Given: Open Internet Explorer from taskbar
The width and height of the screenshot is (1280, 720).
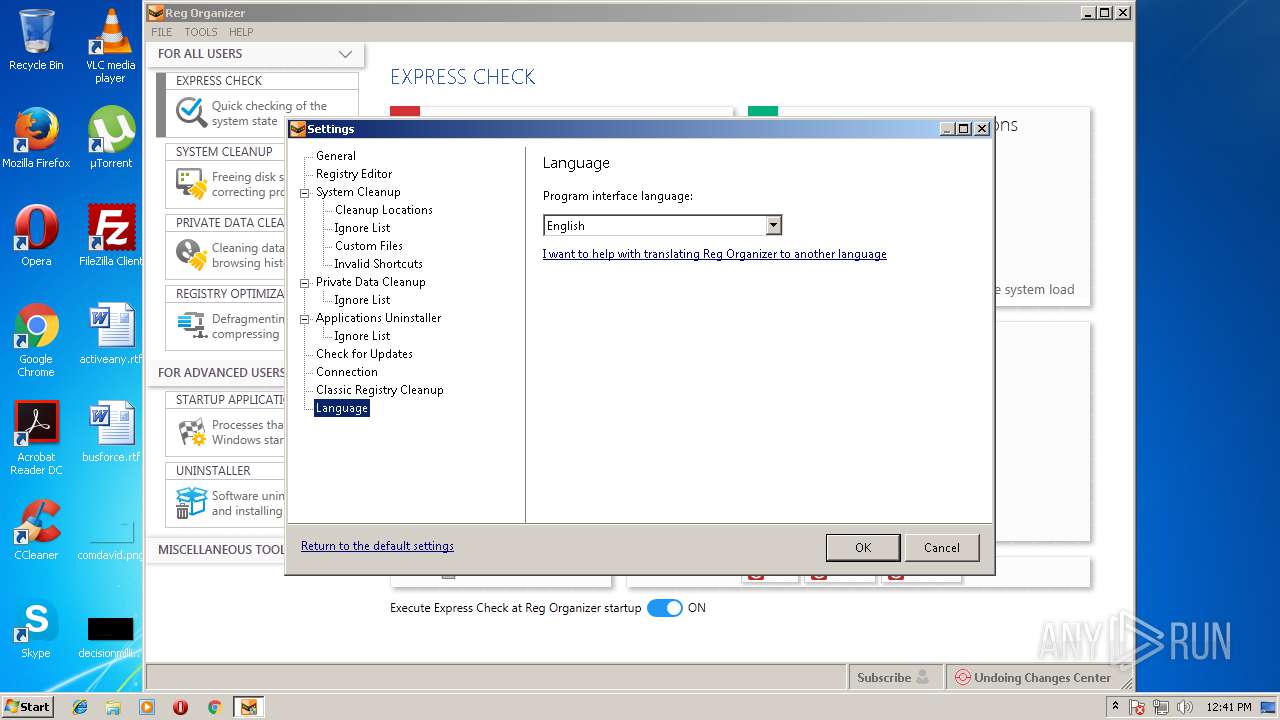Looking at the screenshot, I should click(x=80, y=707).
